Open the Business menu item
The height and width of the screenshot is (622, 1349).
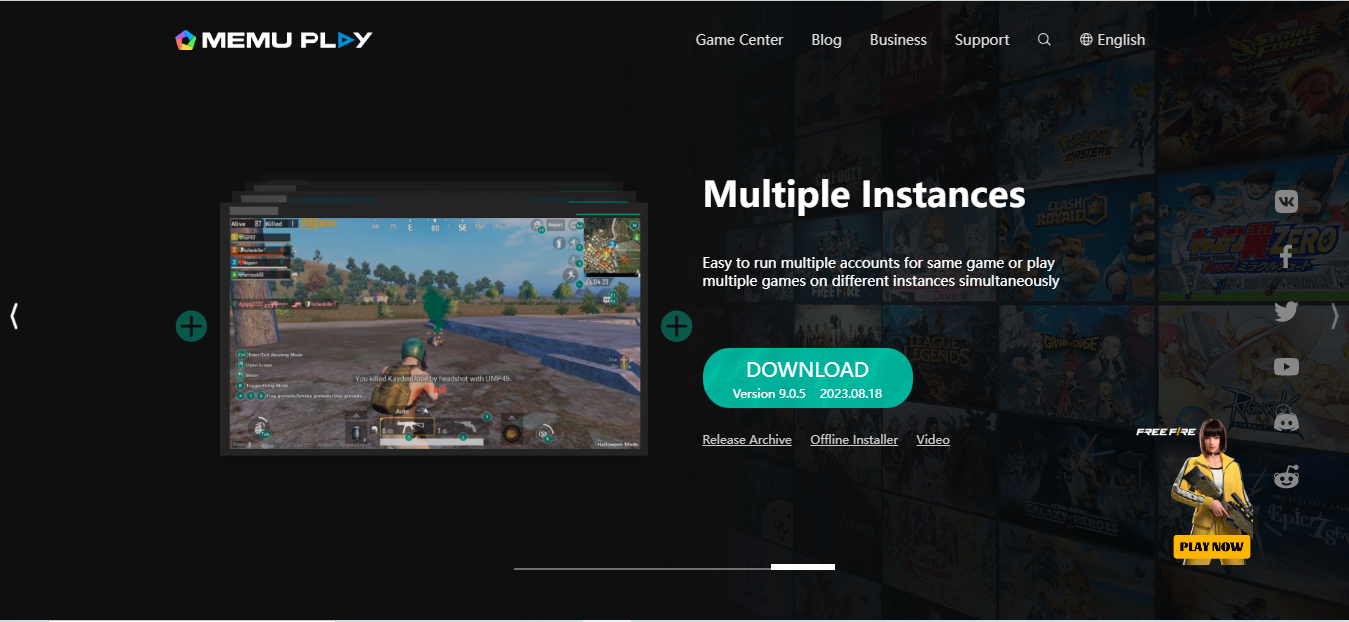point(898,40)
